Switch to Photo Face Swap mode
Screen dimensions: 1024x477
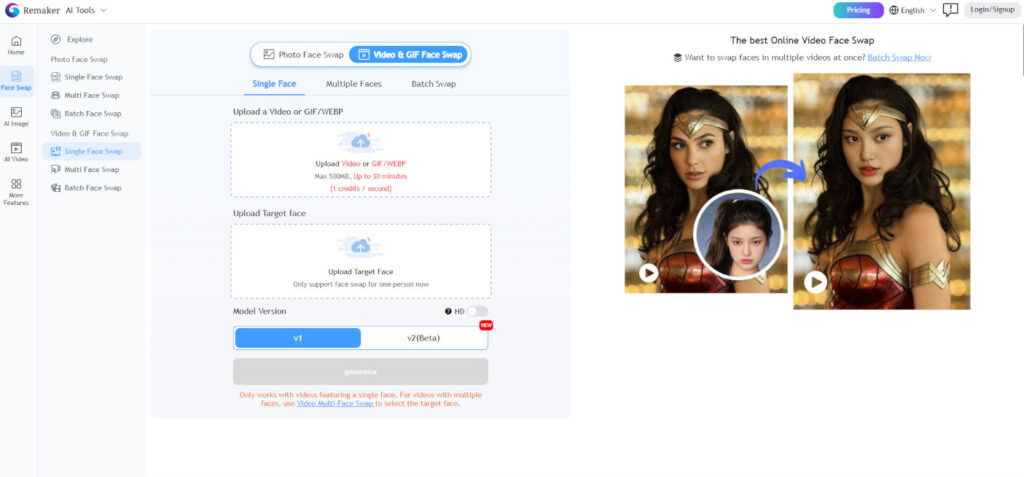coord(303,55)
